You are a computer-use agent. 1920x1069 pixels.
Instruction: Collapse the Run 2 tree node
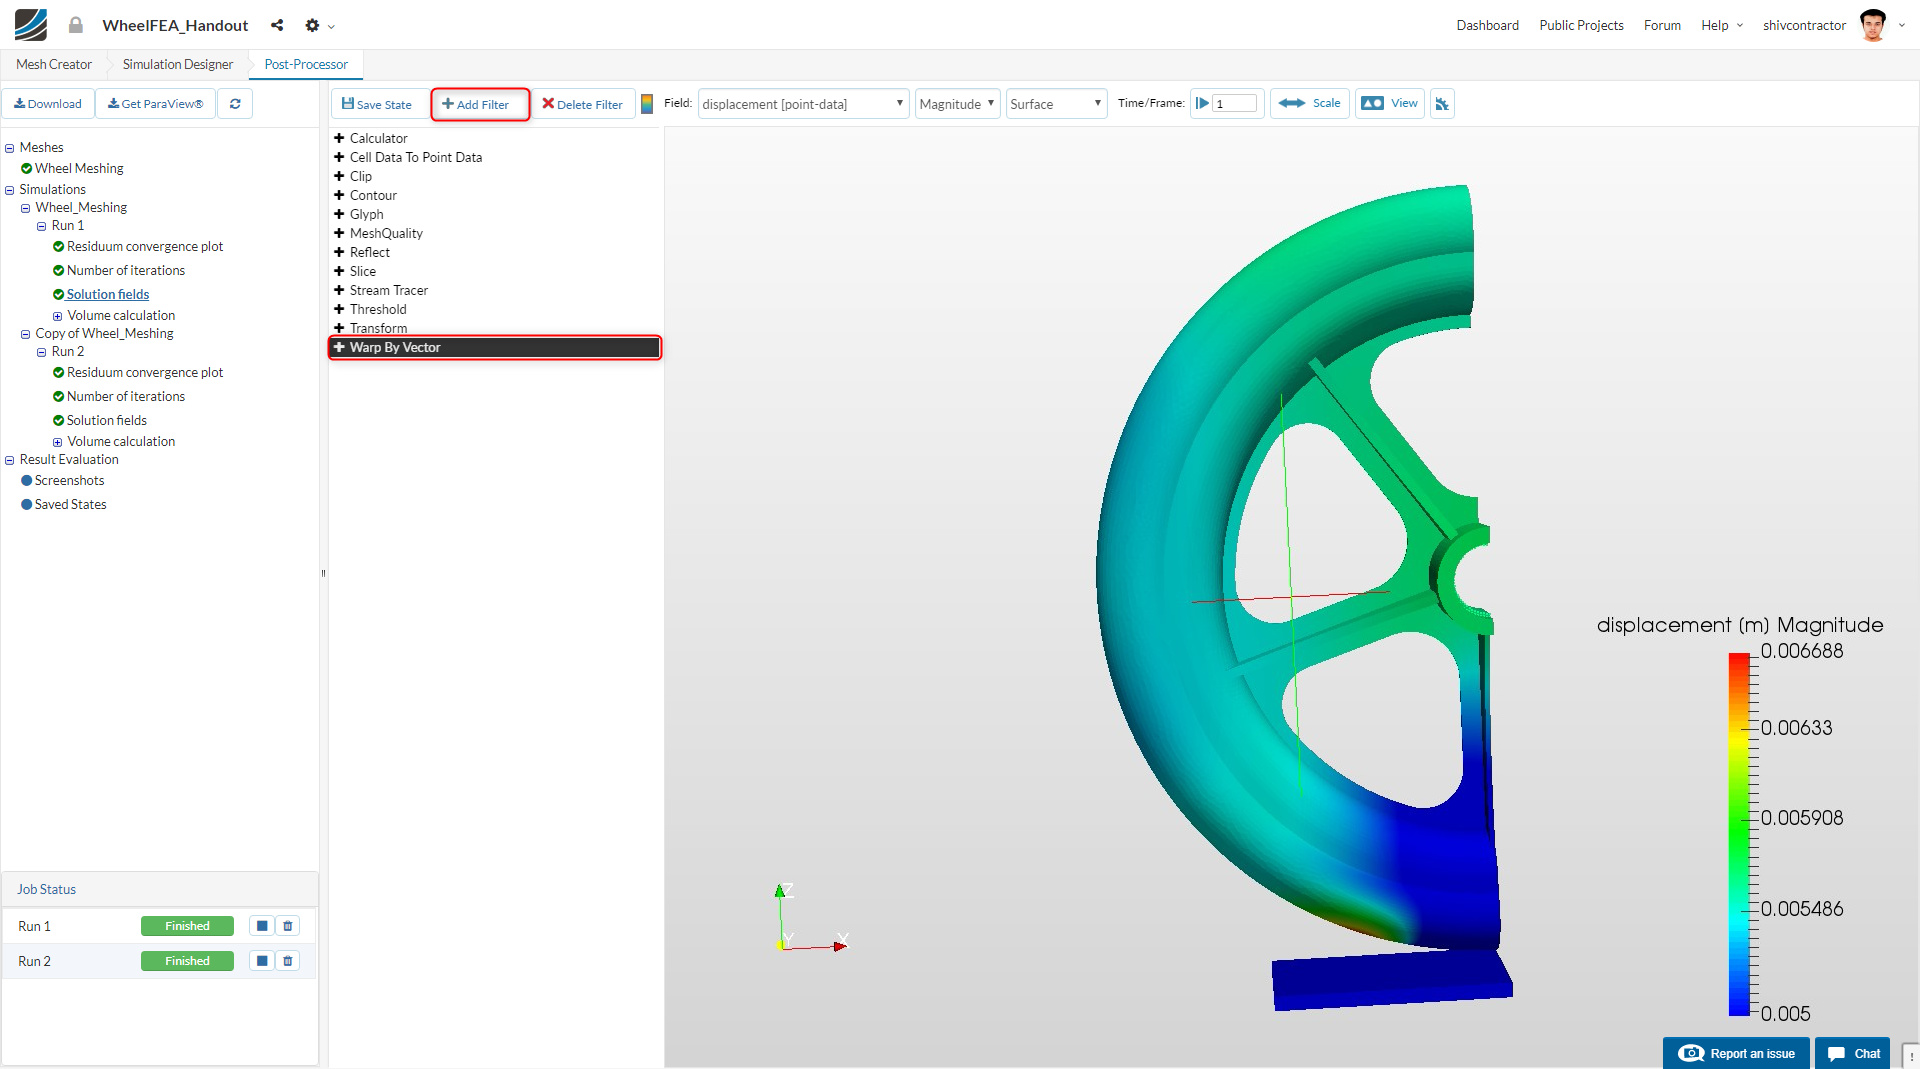(41, 352)
